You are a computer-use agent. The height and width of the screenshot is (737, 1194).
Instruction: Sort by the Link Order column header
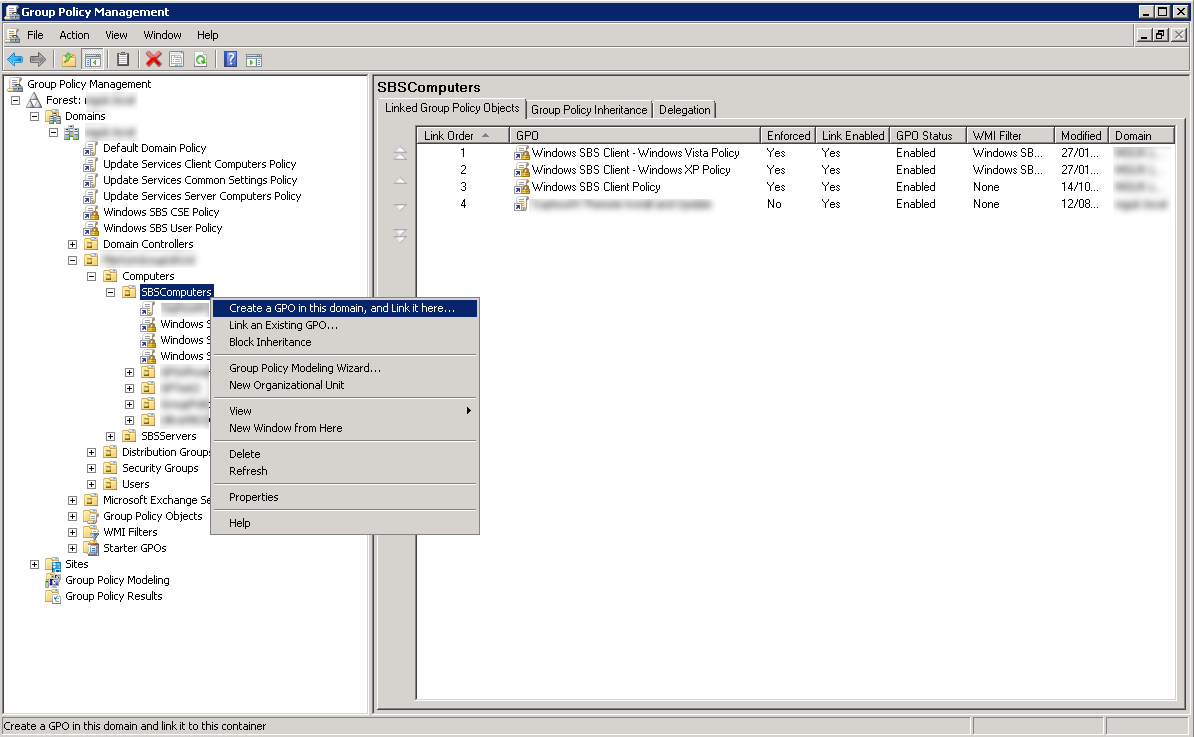pos(462,136)
